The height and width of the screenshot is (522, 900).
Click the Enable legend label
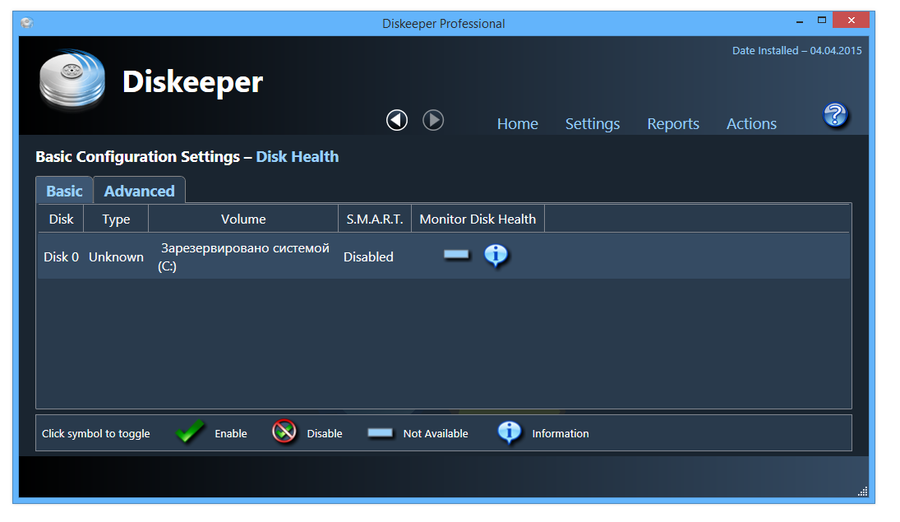pos(231,434)
